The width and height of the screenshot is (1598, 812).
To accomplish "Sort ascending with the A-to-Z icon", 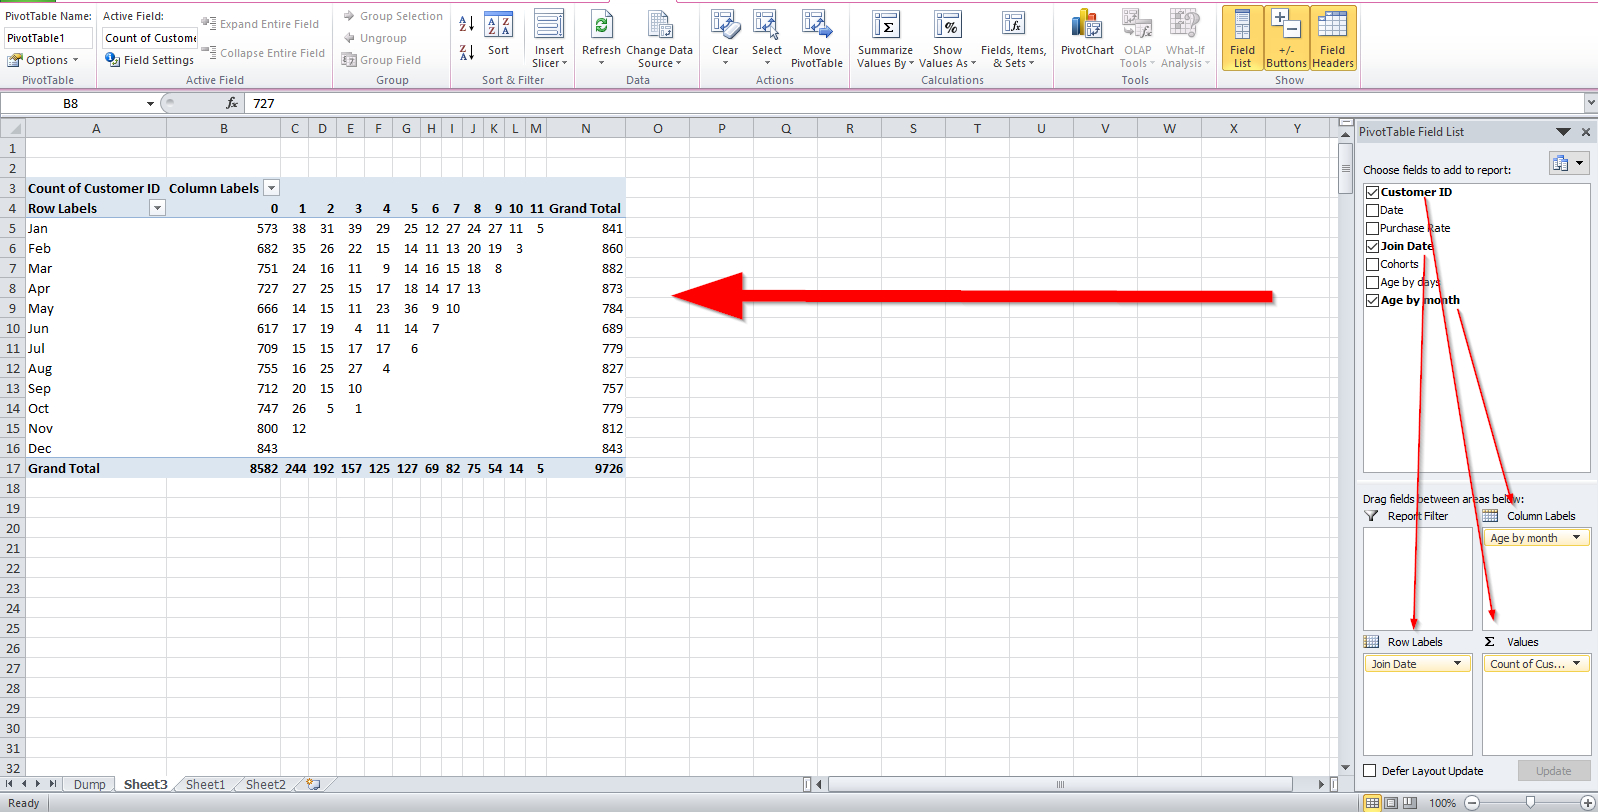I will point(466,24).
